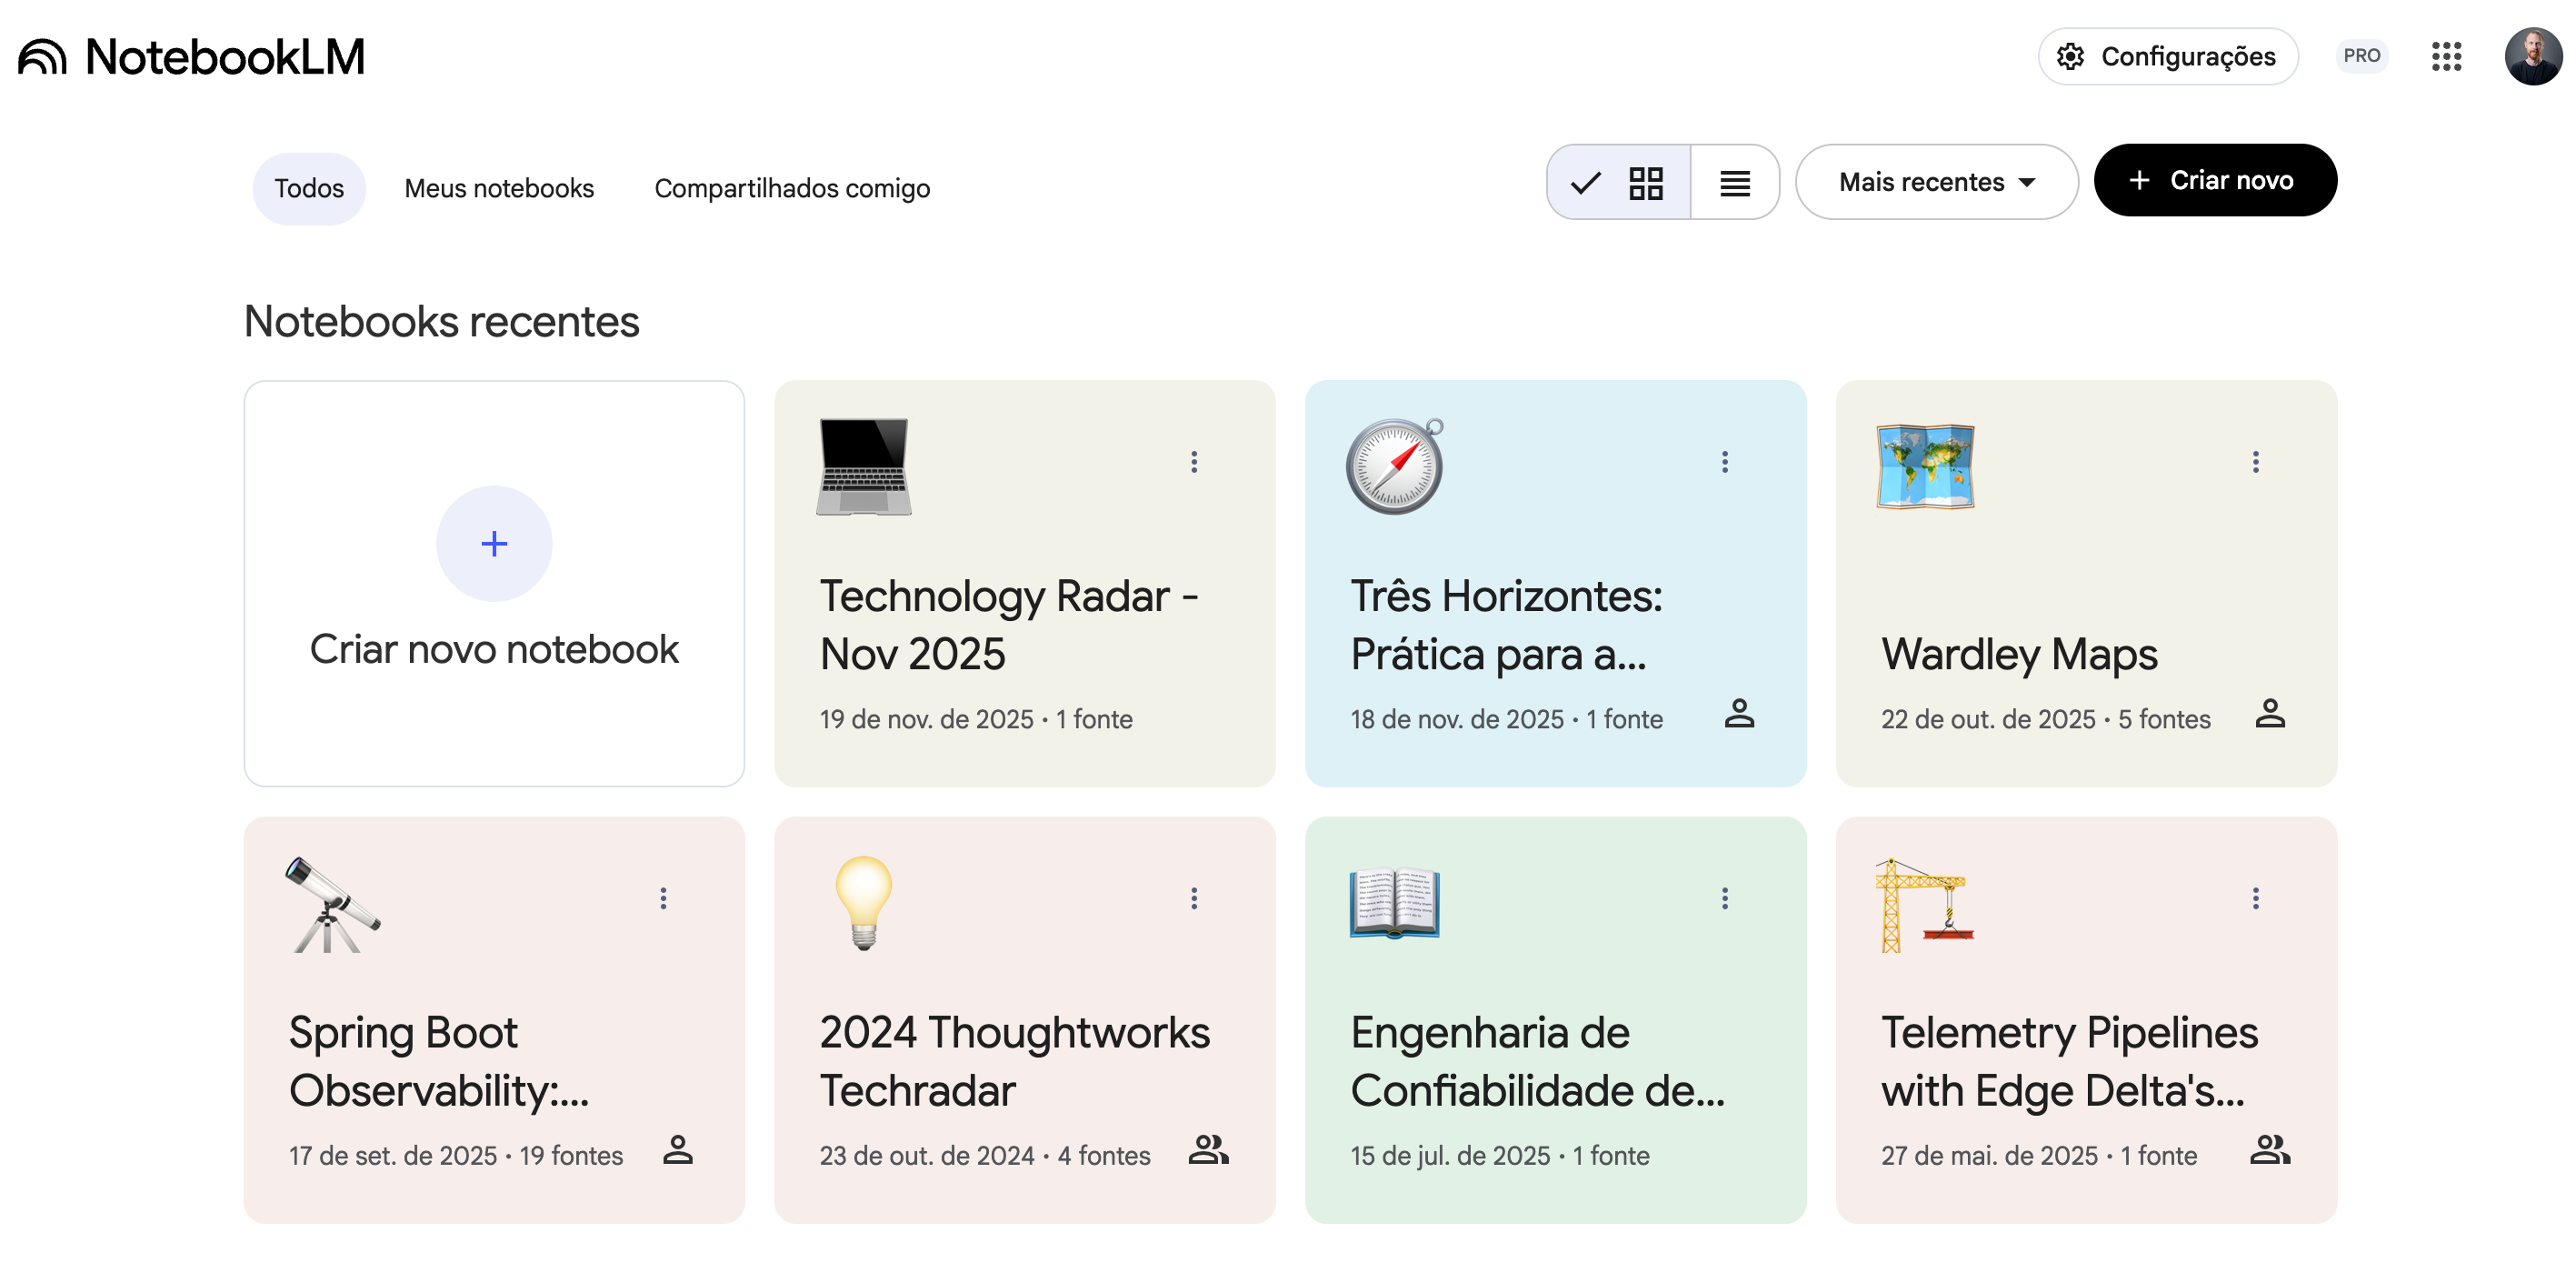Screen dimensions: 2576x1273
Task: Open more options for Spring Boot Observability notebook
Action: (663, 898)
